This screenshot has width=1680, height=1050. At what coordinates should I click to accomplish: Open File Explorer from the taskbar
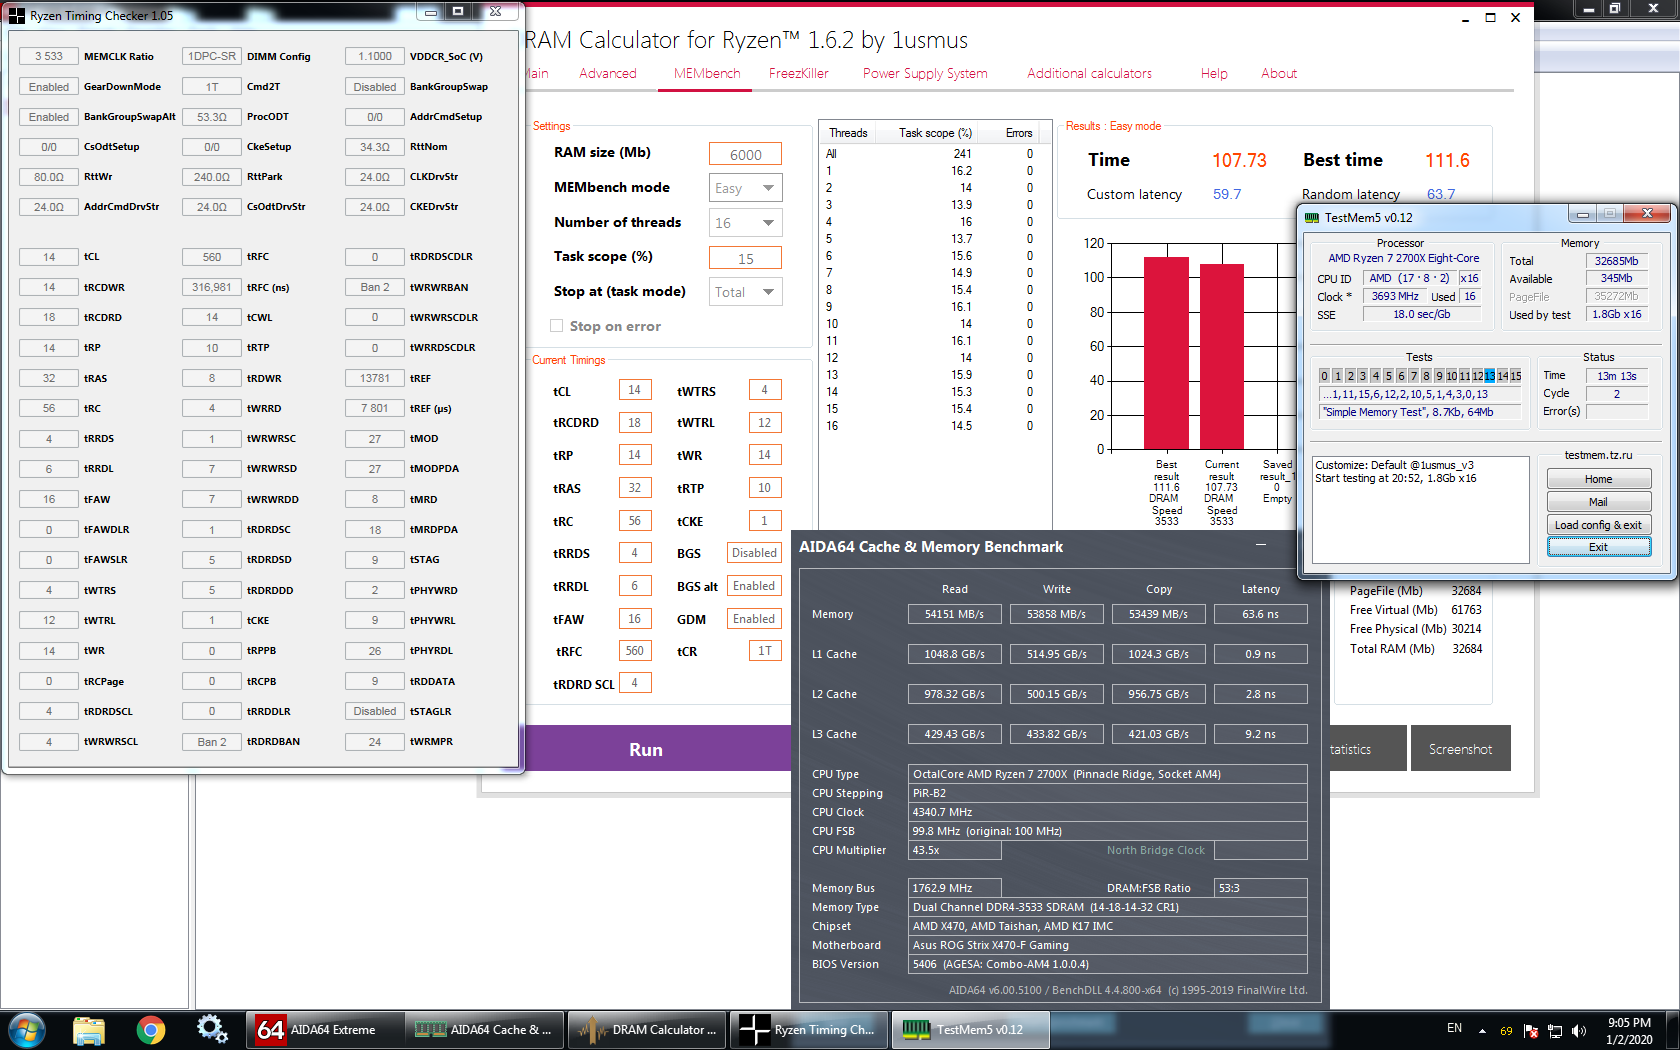click(x=89, y=1029)
